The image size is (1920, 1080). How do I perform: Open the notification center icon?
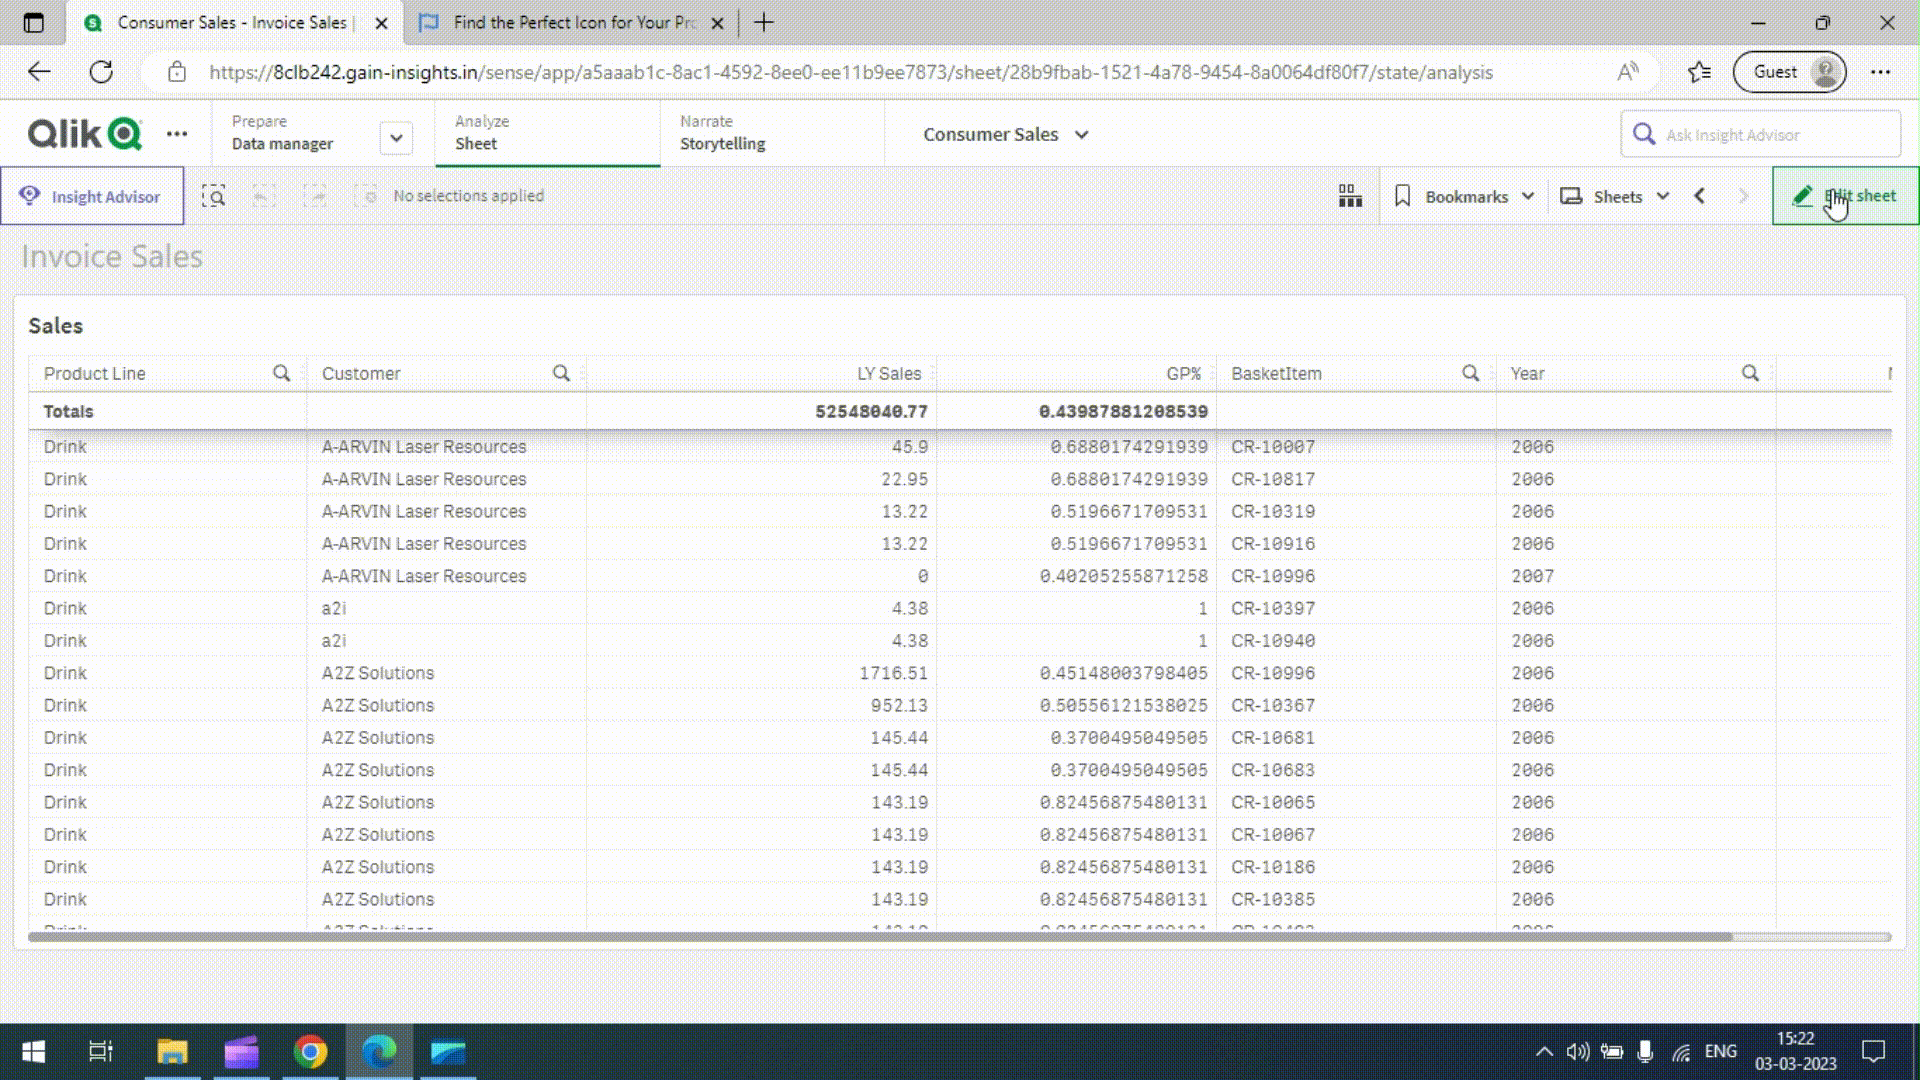[1873, 1051]
